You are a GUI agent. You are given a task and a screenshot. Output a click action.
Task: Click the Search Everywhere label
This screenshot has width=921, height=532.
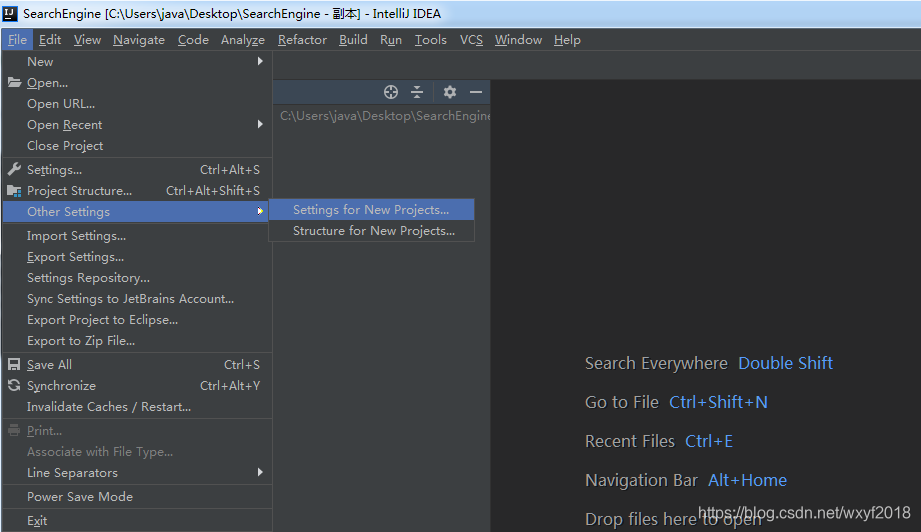pos(656,363)
